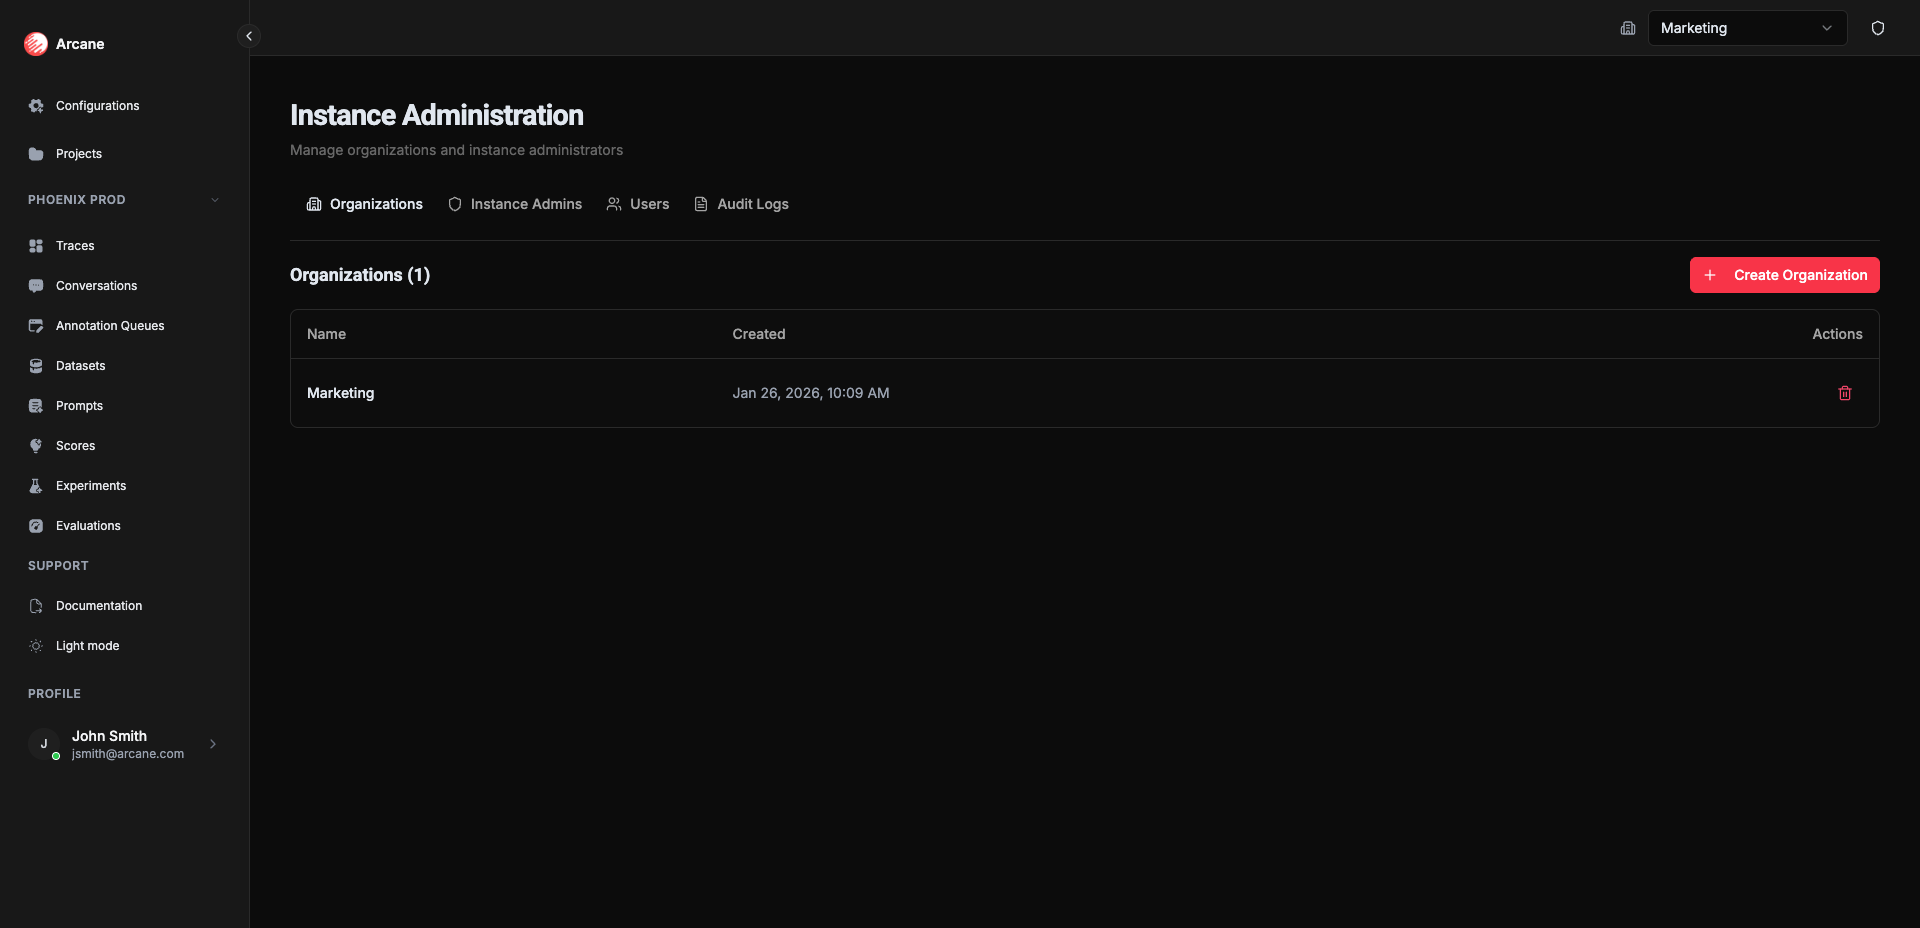Collapse the sidebar with the chevron
1920x928 pixels.
tap(248, 35)
